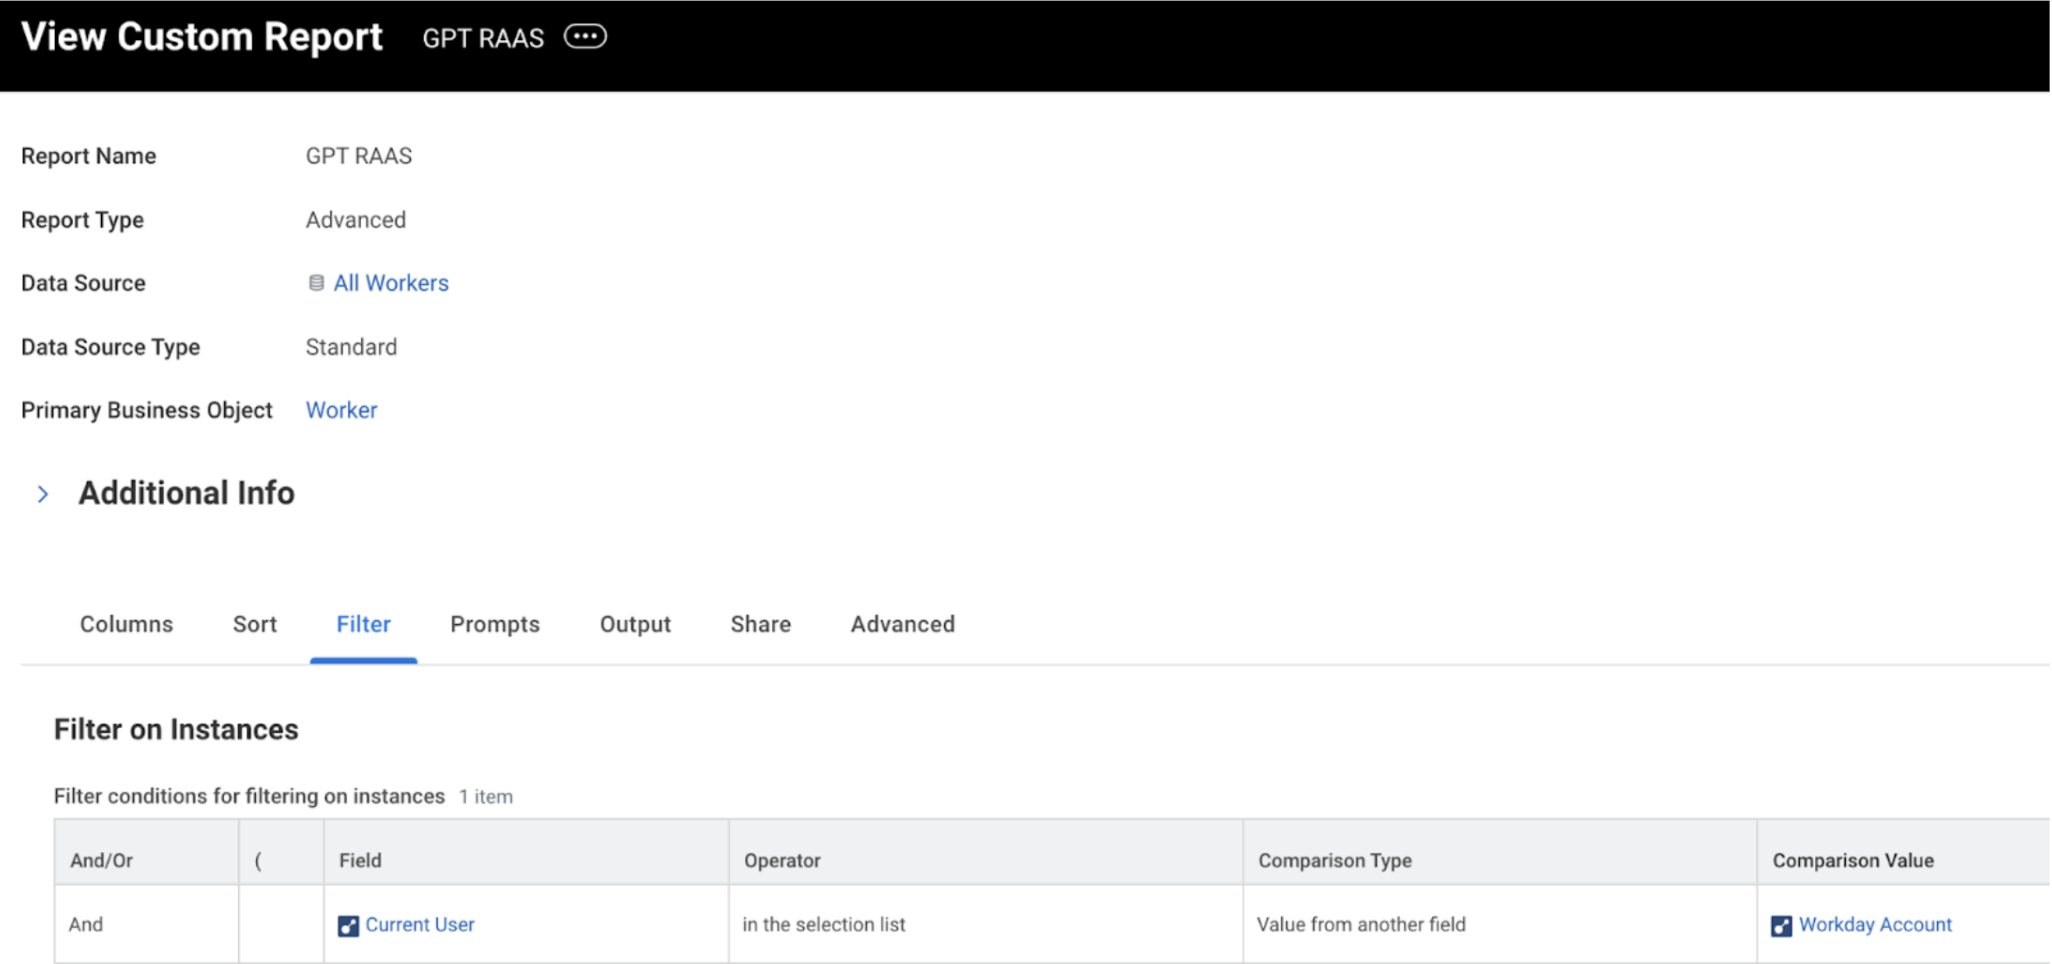Screen dimensions: 2052x964
Task: Open related actions ellipsis next to GPT RAAS
Action: coord(585,37)
